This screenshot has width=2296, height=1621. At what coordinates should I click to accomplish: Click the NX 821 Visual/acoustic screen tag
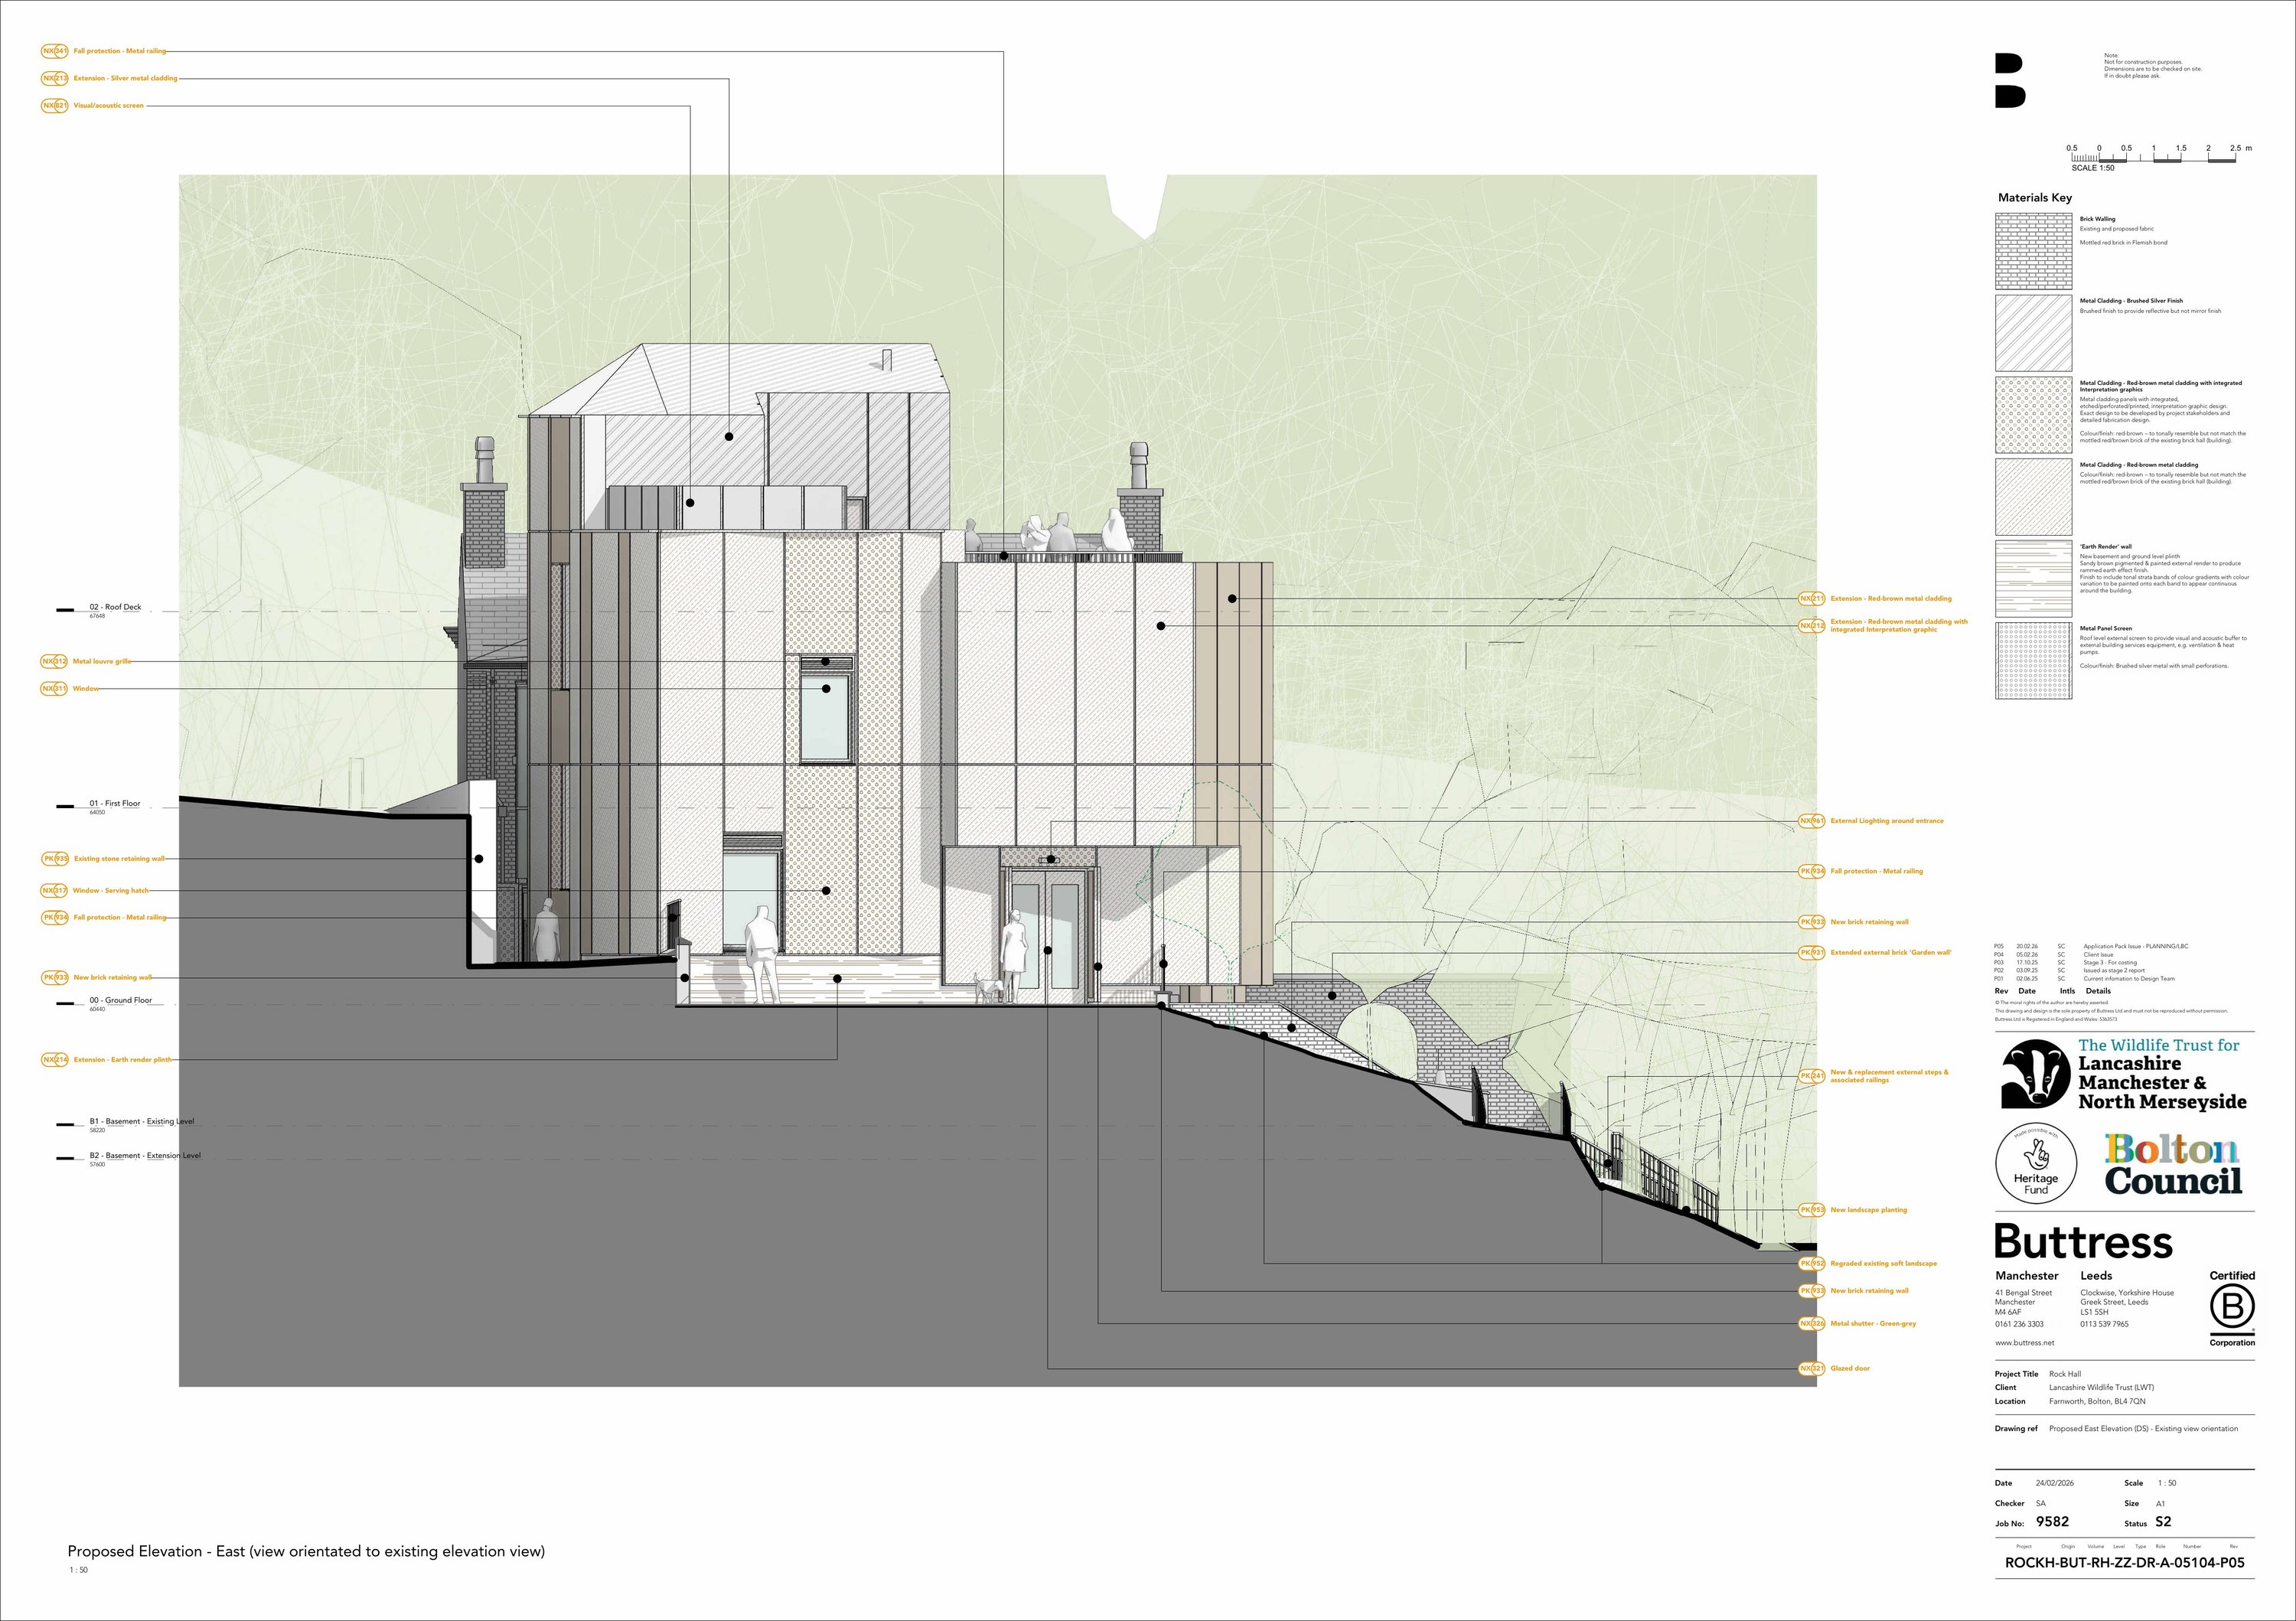[55, 105]
